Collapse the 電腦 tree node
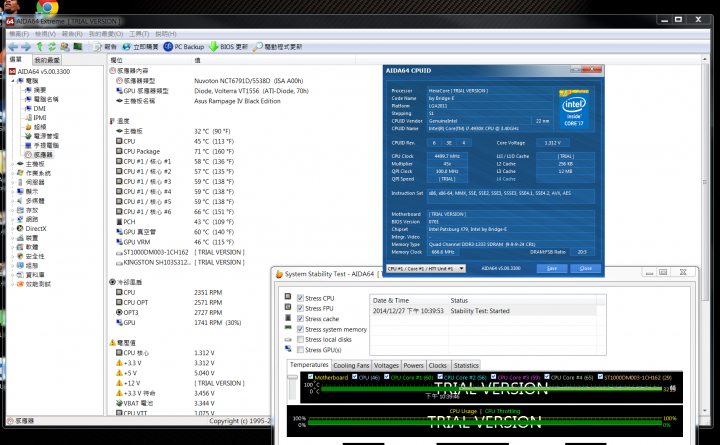720x445 pixels. tap(13, 81)
